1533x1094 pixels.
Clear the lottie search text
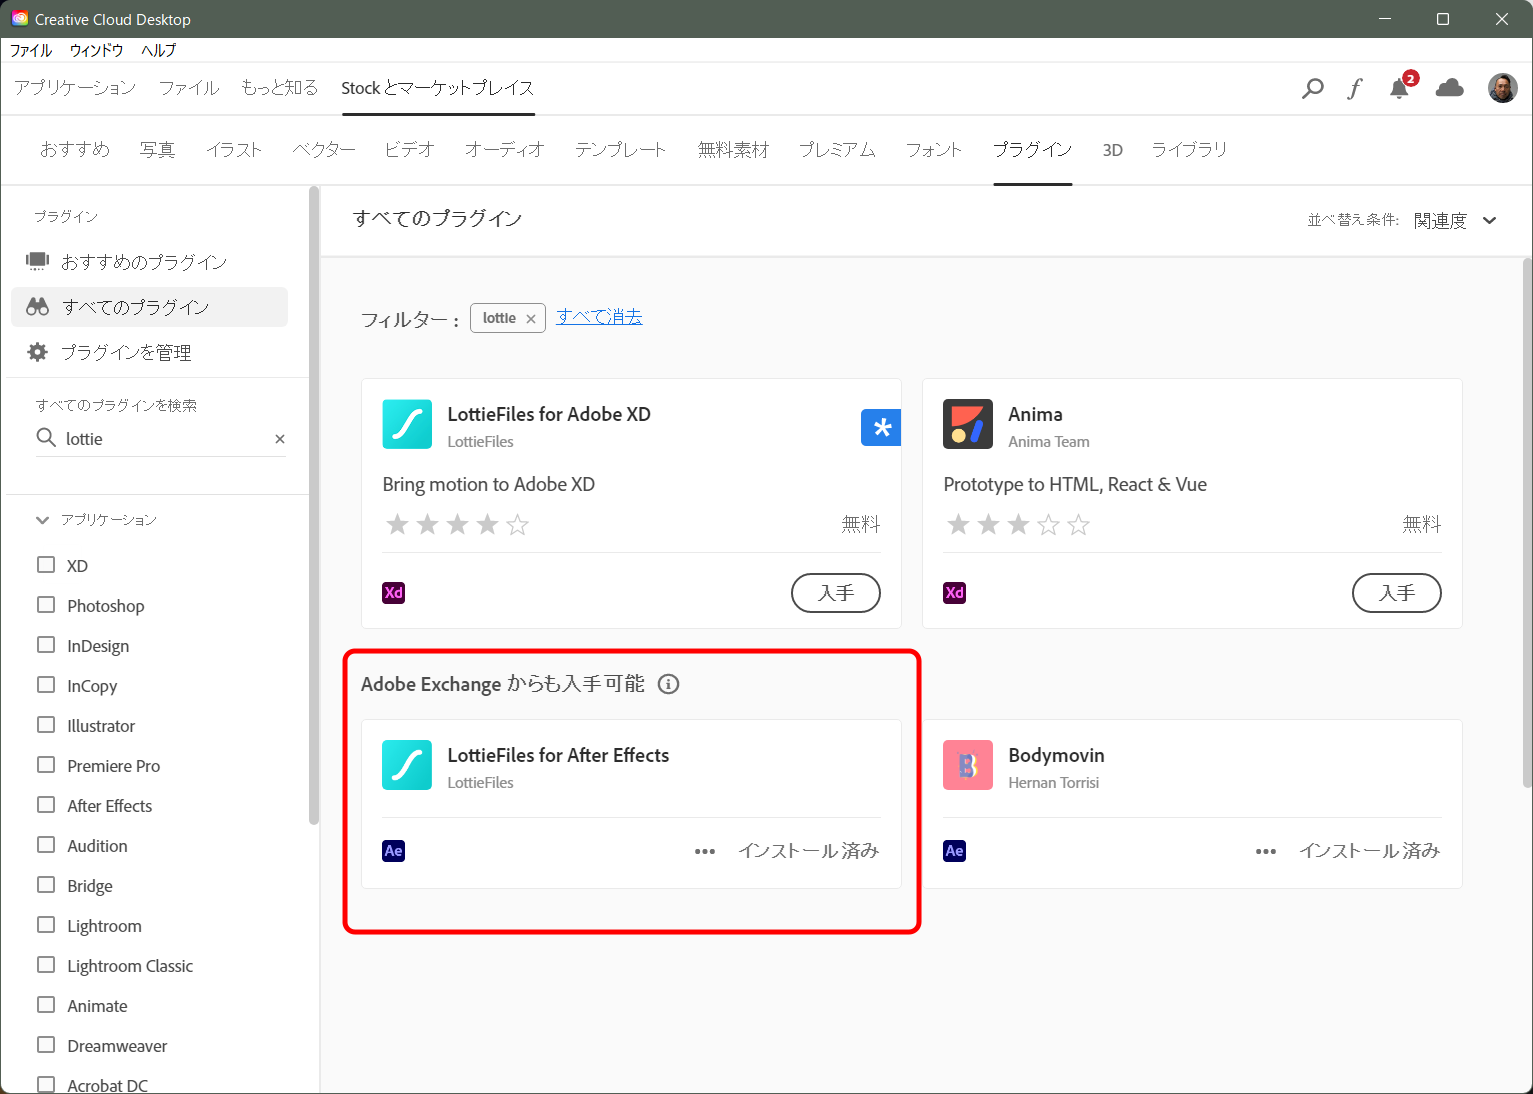point(280,439)
